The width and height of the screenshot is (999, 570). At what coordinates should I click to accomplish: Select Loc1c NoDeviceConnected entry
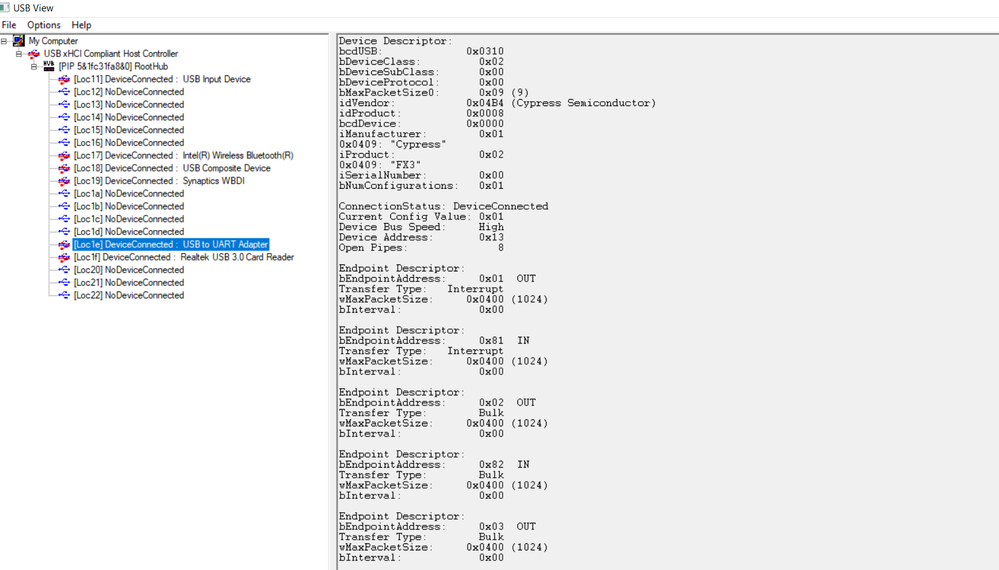[x=129, y=219]
